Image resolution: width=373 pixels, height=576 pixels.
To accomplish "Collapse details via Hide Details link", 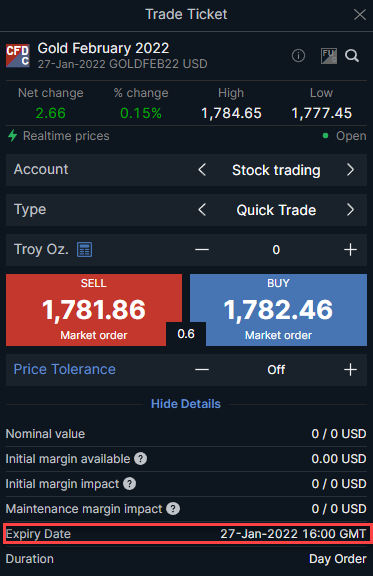I will pyautogui.click(x=186, y=404).
